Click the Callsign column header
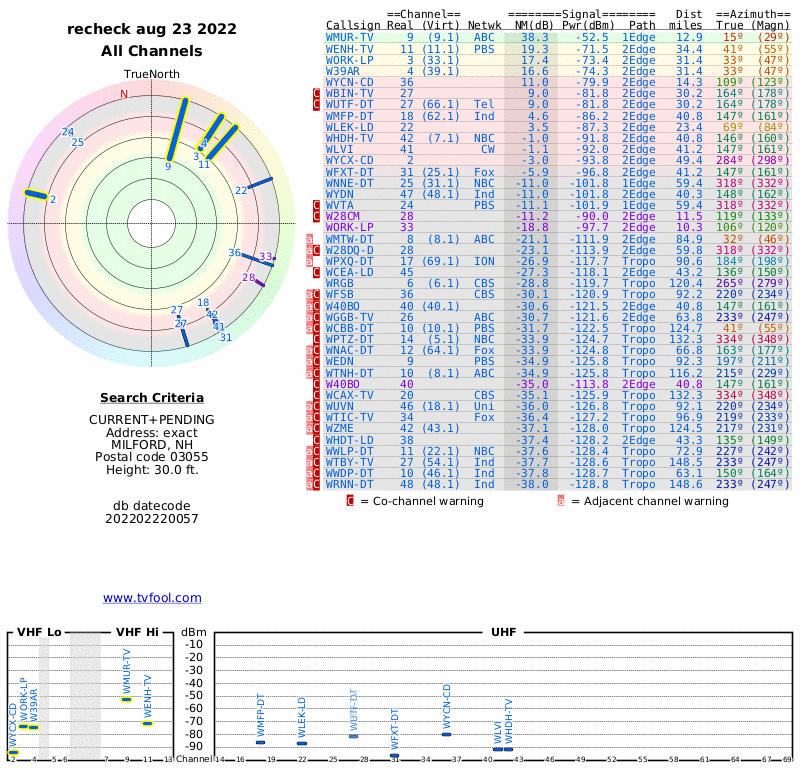This screenshot has width=800, height=768. [x=353, y=25]
